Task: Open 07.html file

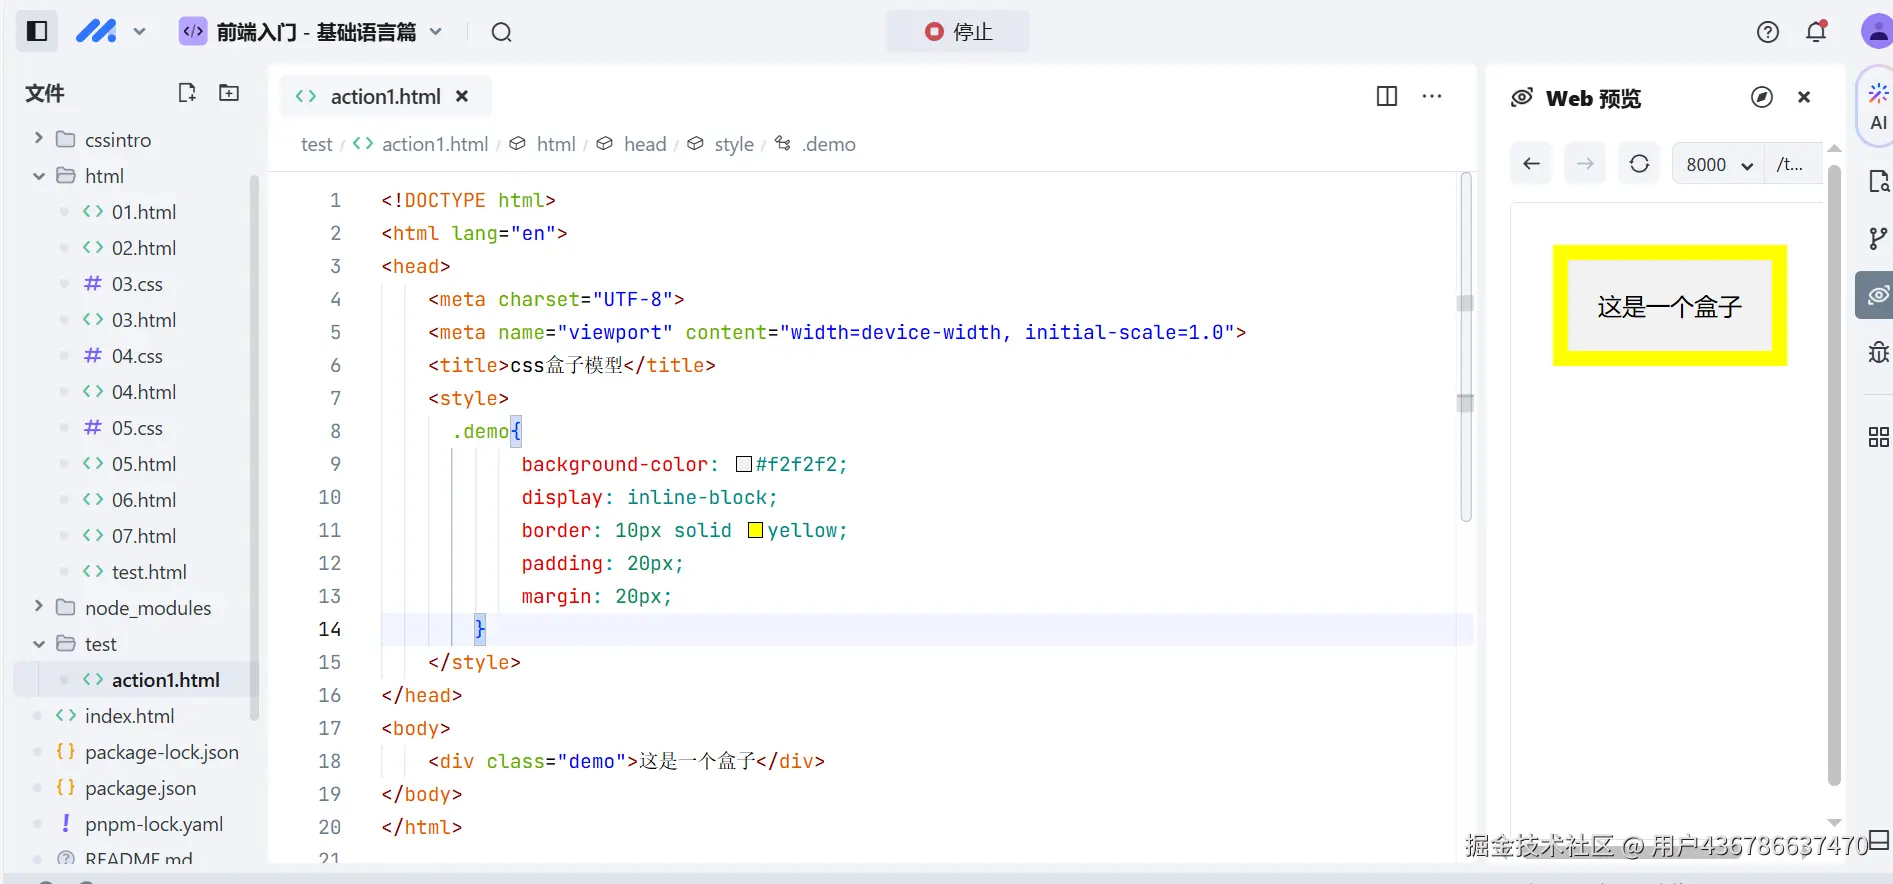Action: pos(143,536)
